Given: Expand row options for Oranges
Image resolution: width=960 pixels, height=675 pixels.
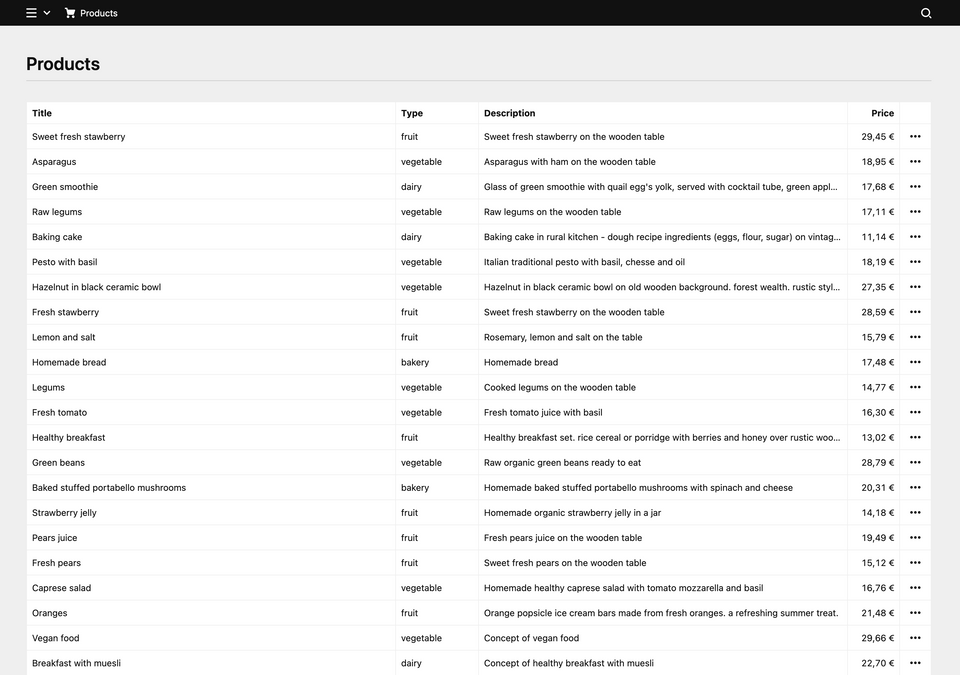Looking at the screenshot, I should 915,613.
